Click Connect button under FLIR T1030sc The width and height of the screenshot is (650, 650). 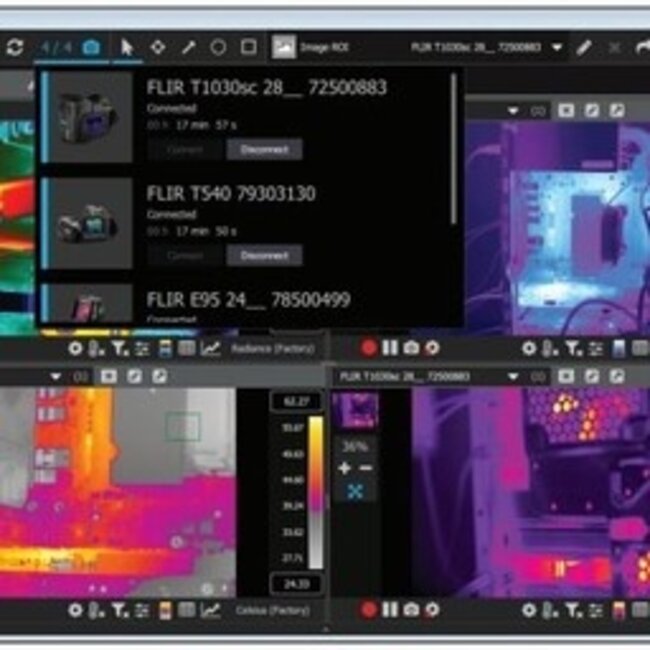click(185, 149)
